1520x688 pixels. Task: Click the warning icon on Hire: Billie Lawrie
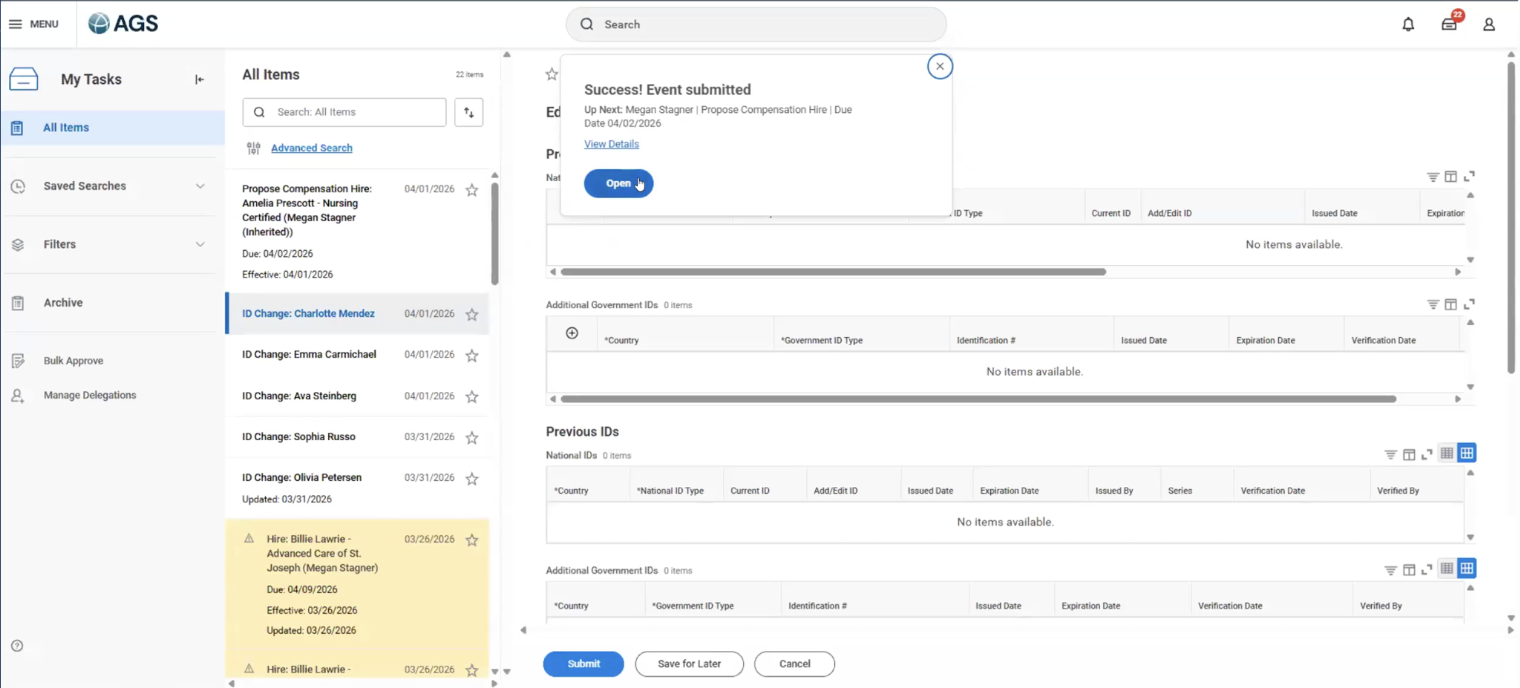(249, 539)
